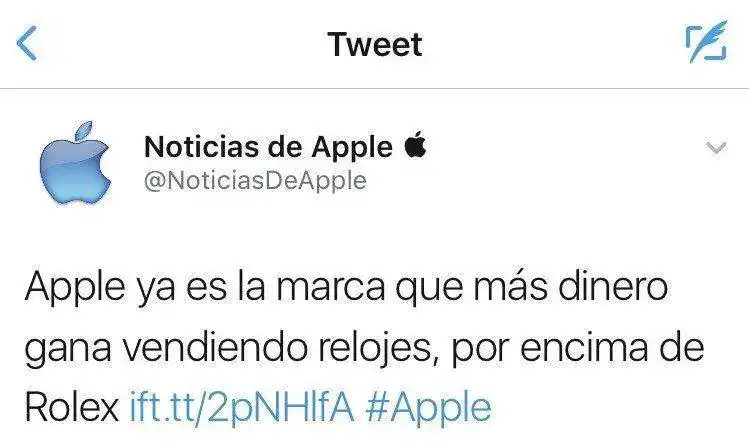Viewport: 749px width, 446px height.
Task: Select the @NoticiasDeApple handle
Action: [x=255, y=181]
